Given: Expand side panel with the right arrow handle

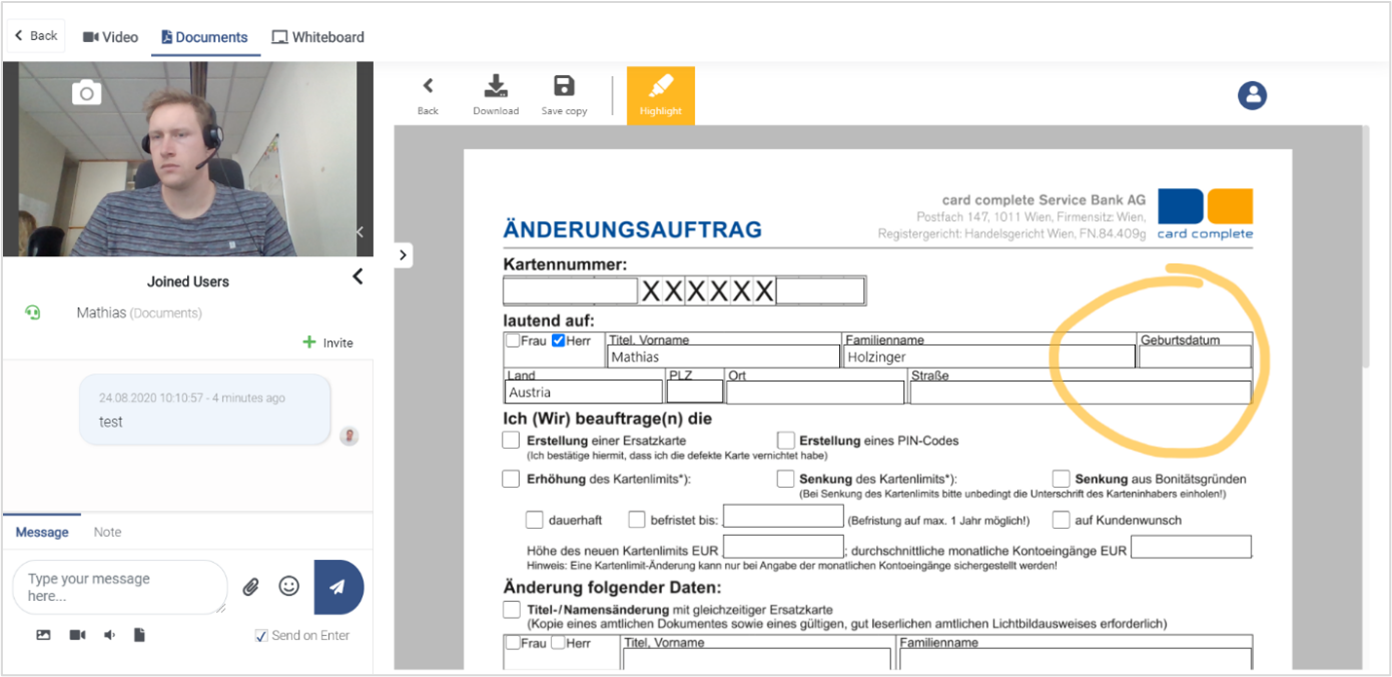Looking at the screenshot, I should (403, 255).
